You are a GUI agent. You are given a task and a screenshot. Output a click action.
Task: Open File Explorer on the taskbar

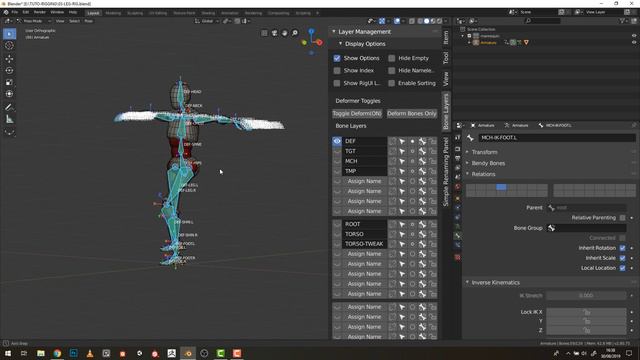[41, 353]
